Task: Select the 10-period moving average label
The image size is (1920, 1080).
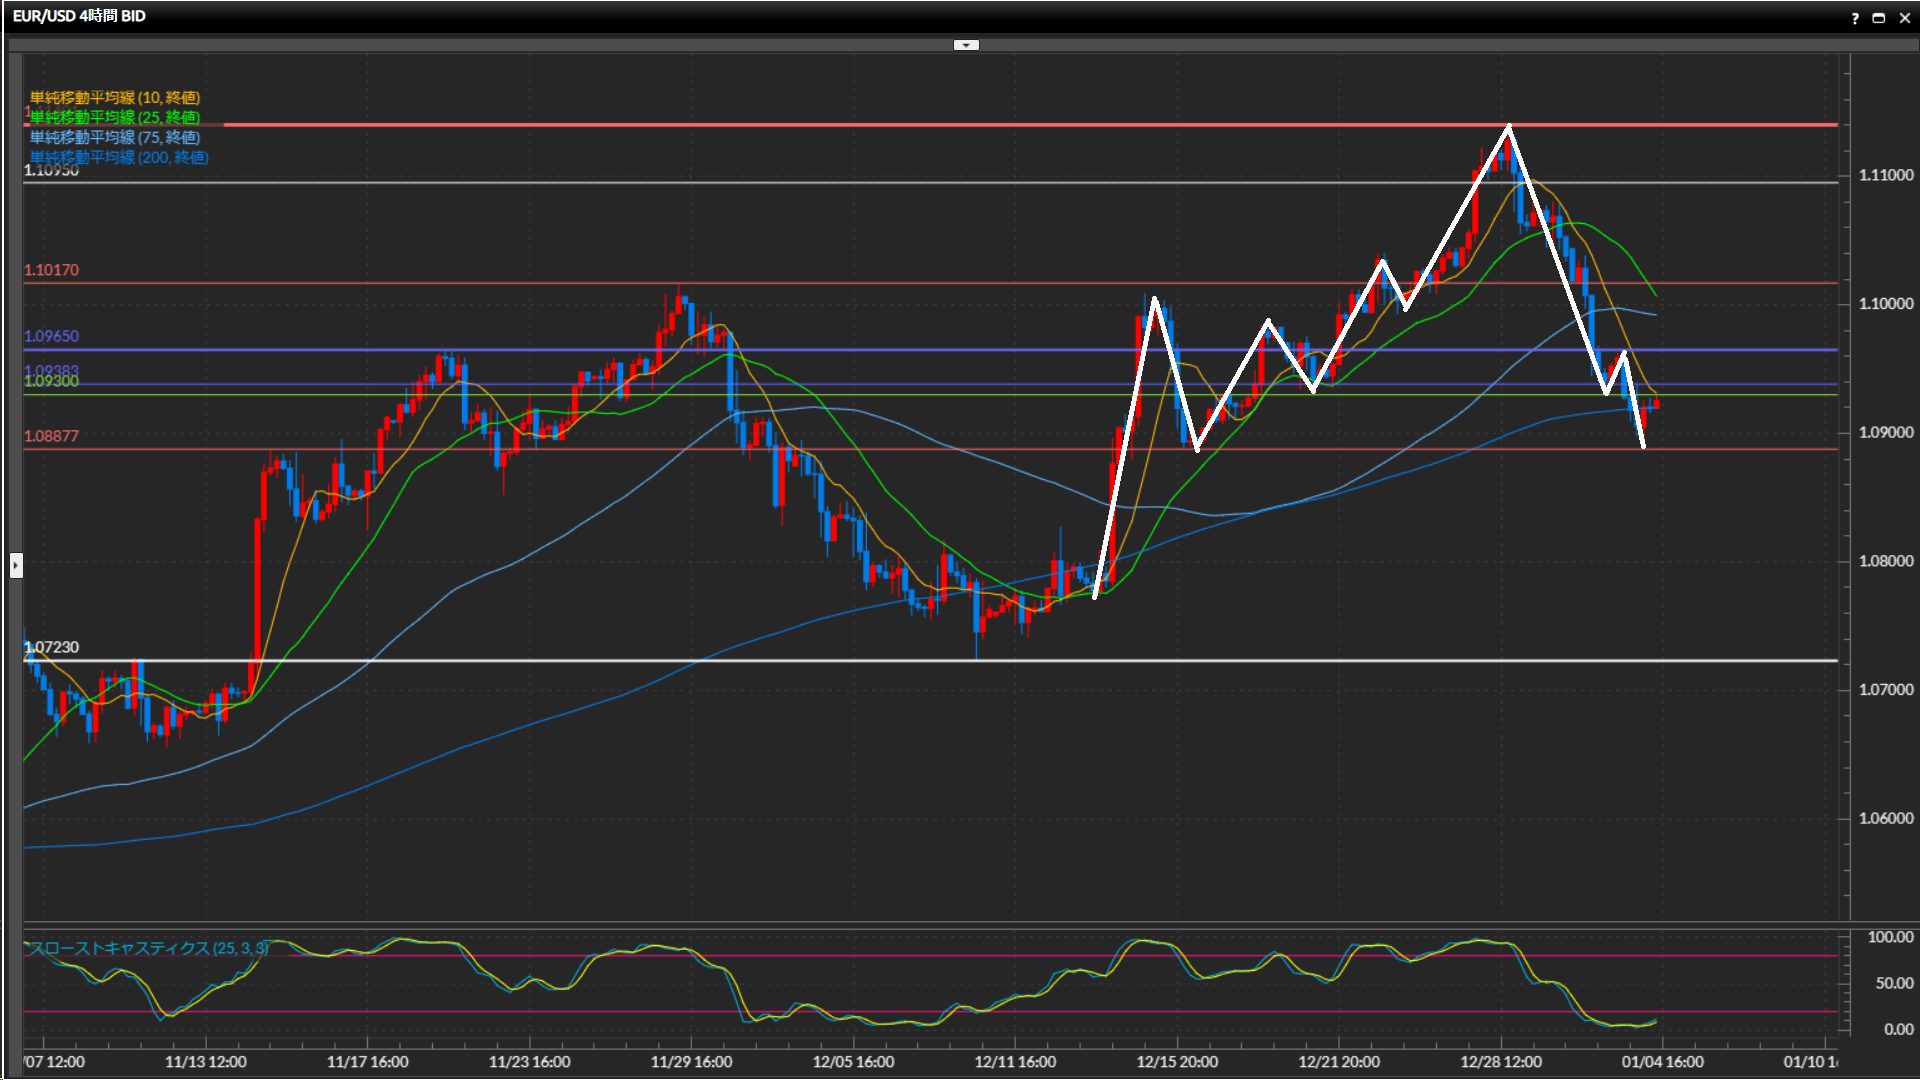Action: pyautogui.click(x=115, y=97)
